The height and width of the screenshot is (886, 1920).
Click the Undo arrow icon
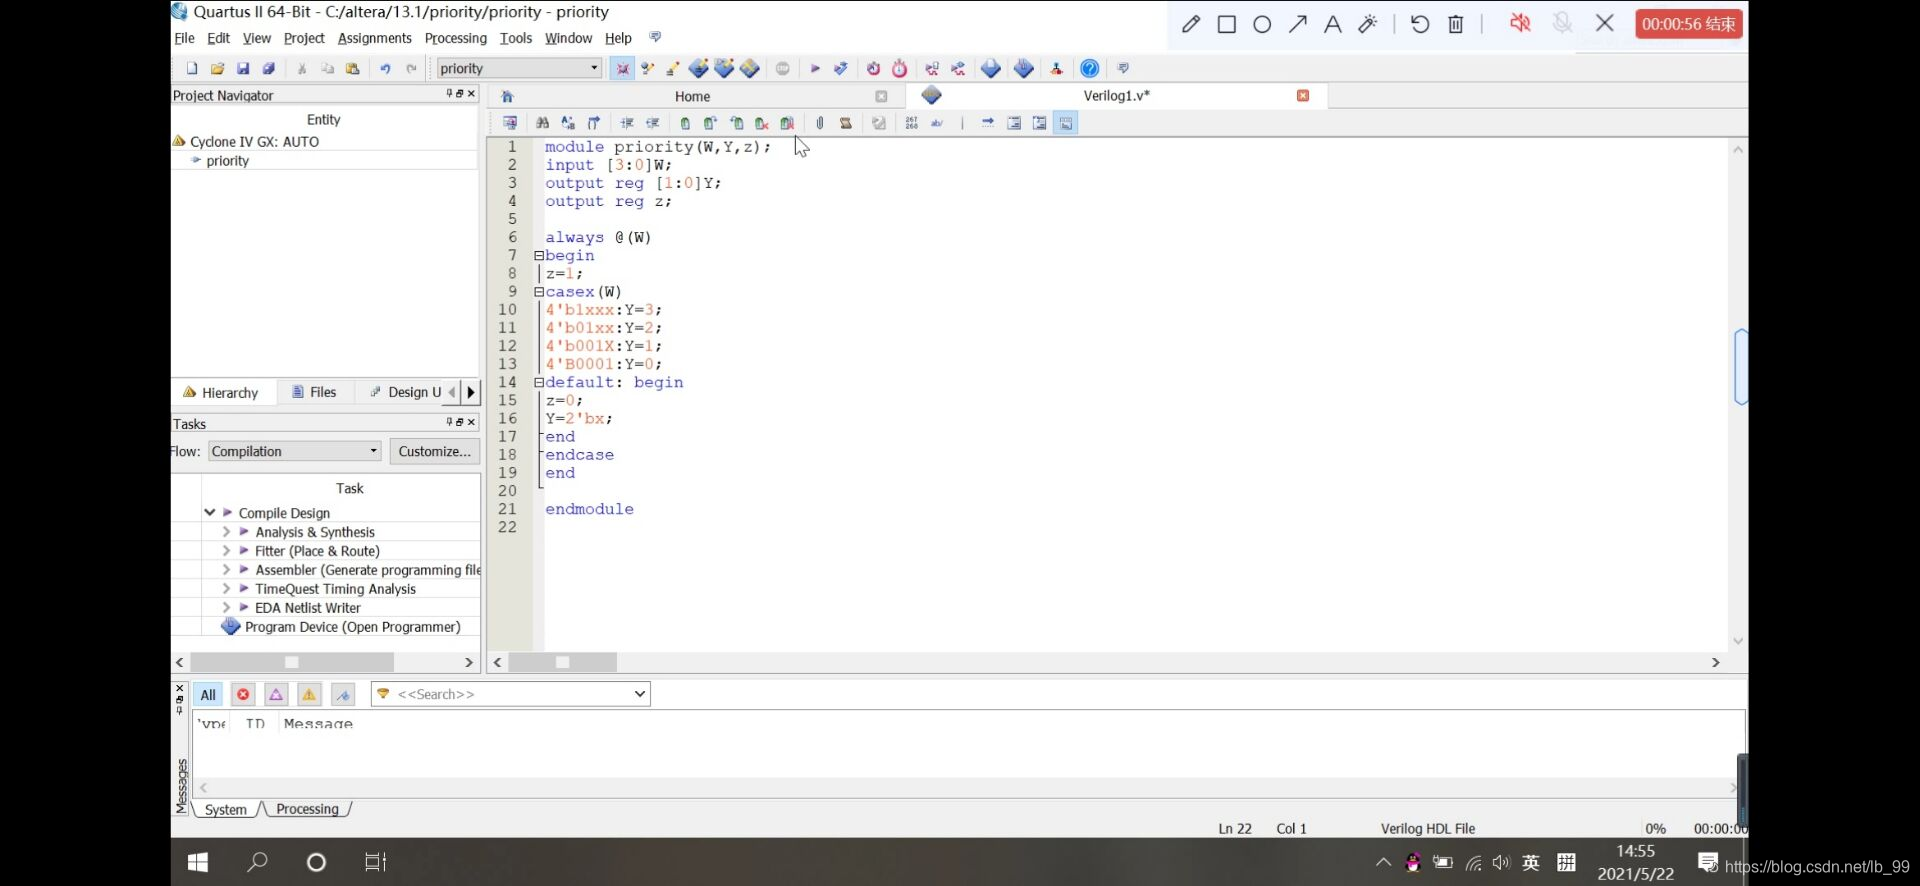point(385,68)
